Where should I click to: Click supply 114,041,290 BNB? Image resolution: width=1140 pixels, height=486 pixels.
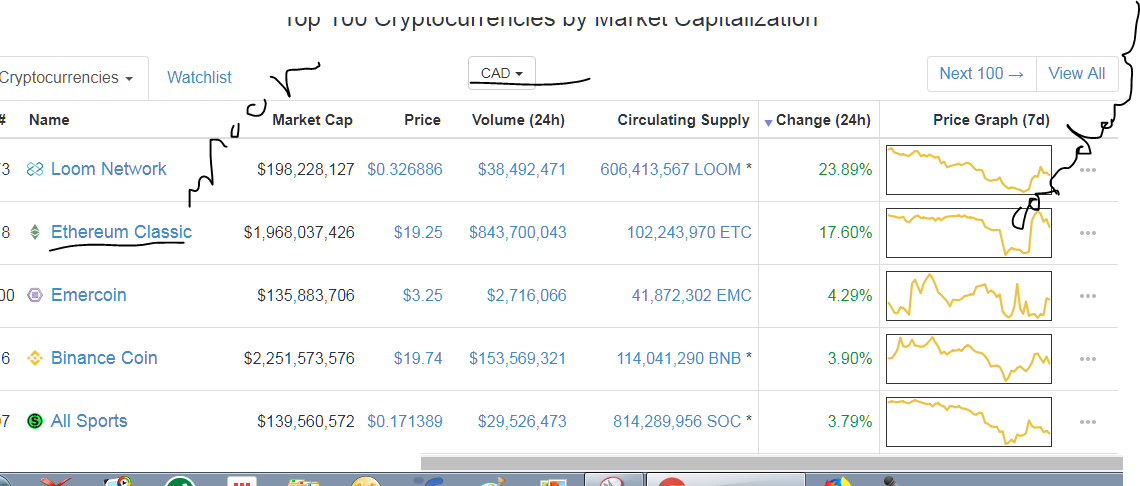pos(678,358)
